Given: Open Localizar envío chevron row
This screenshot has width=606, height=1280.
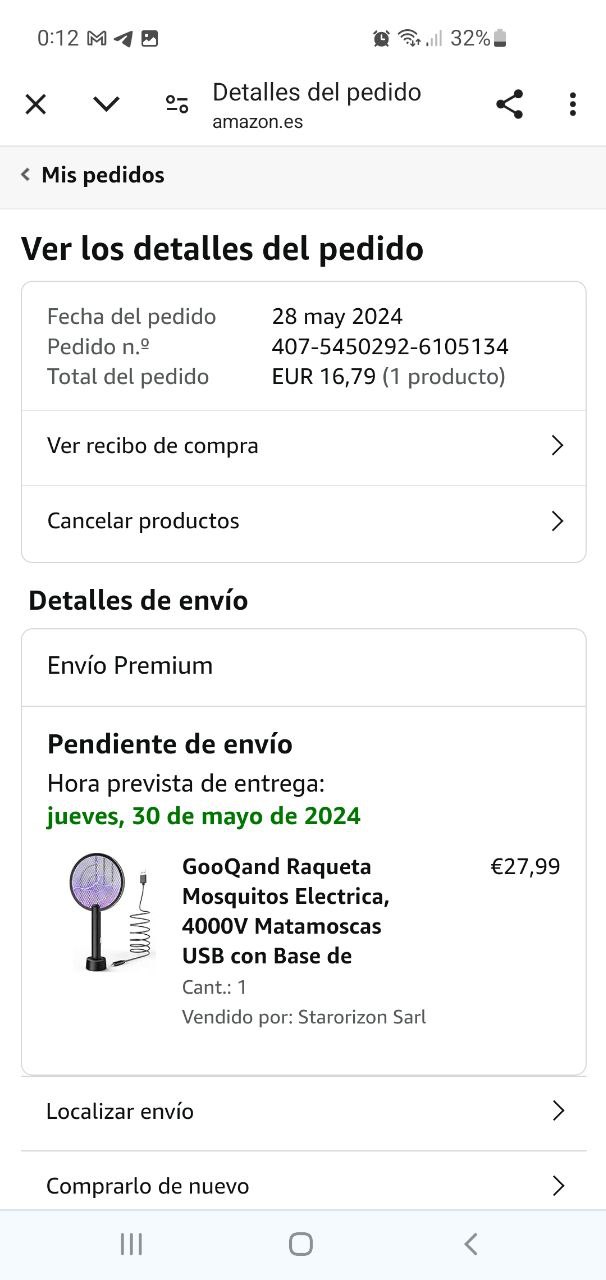Looking at the screenshot, I should [x=303, y=1111].
